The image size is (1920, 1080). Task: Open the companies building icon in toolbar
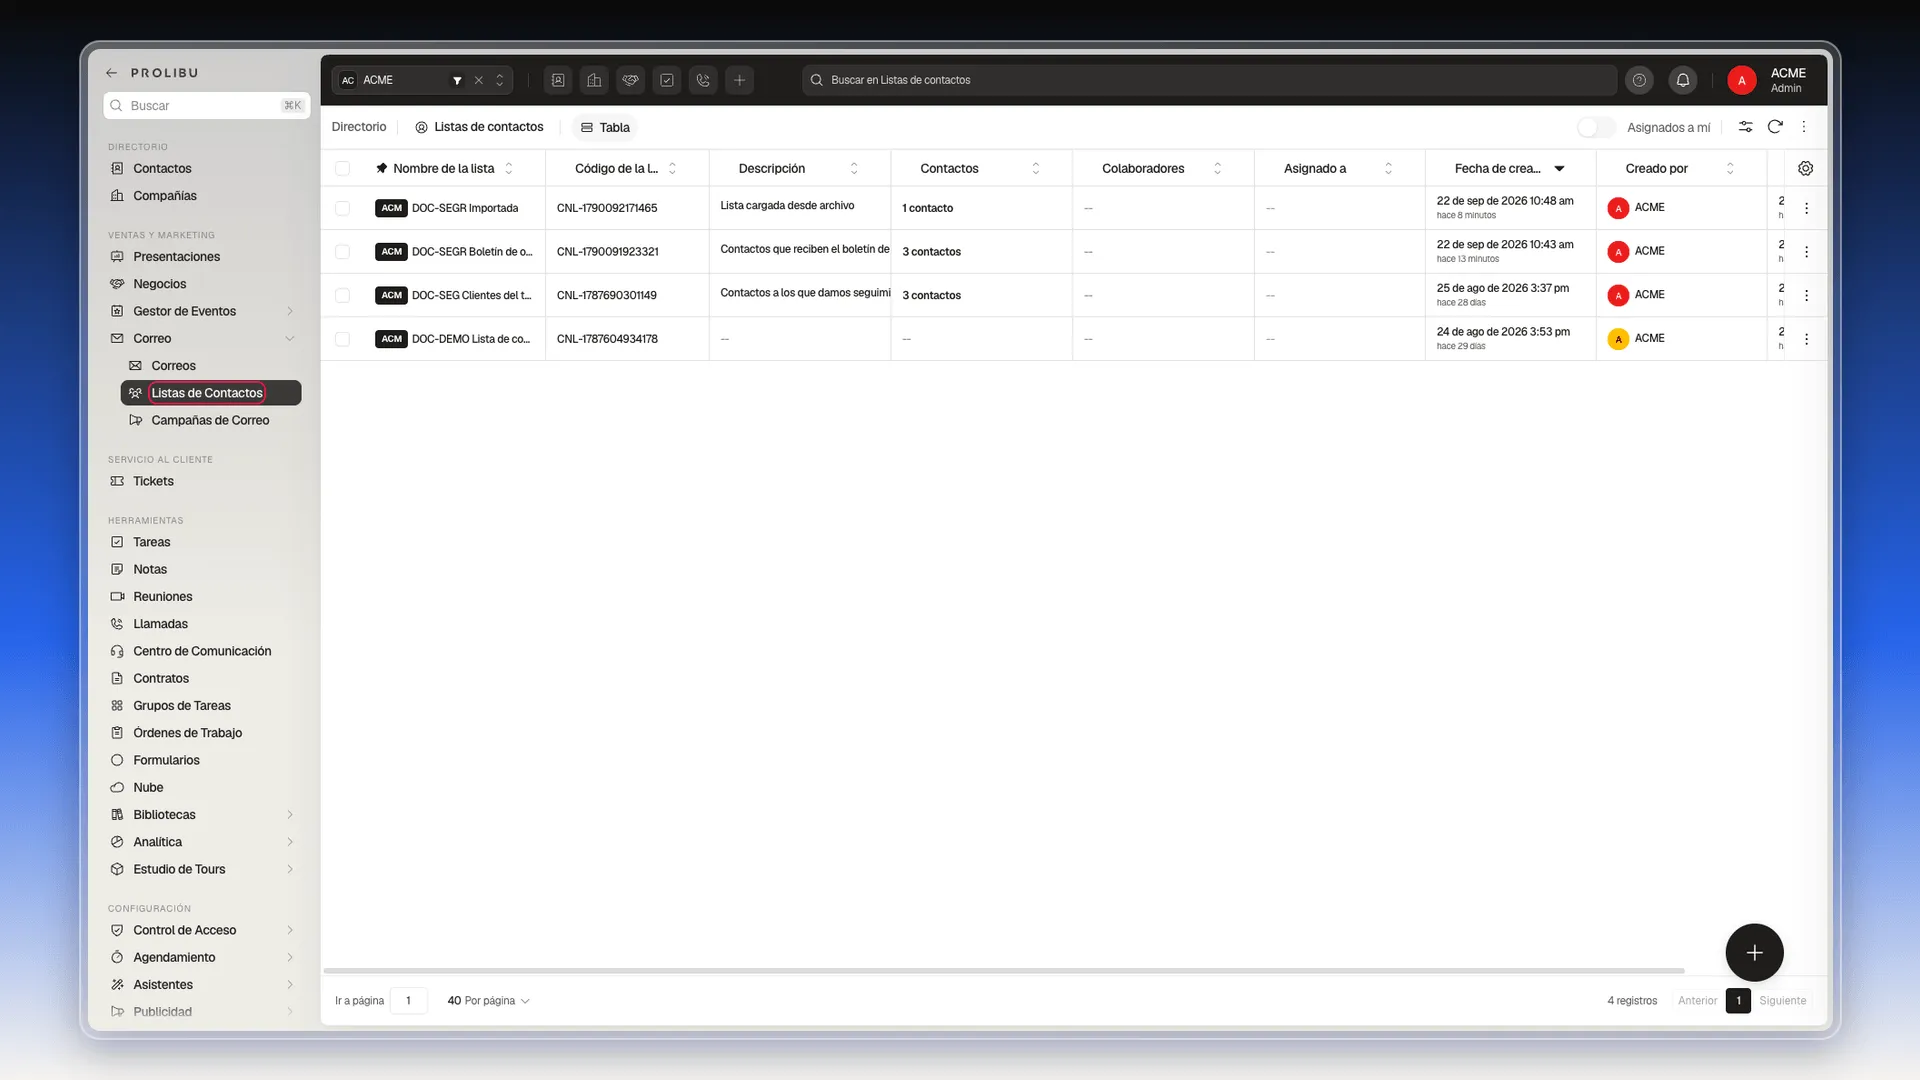point(594,80)
